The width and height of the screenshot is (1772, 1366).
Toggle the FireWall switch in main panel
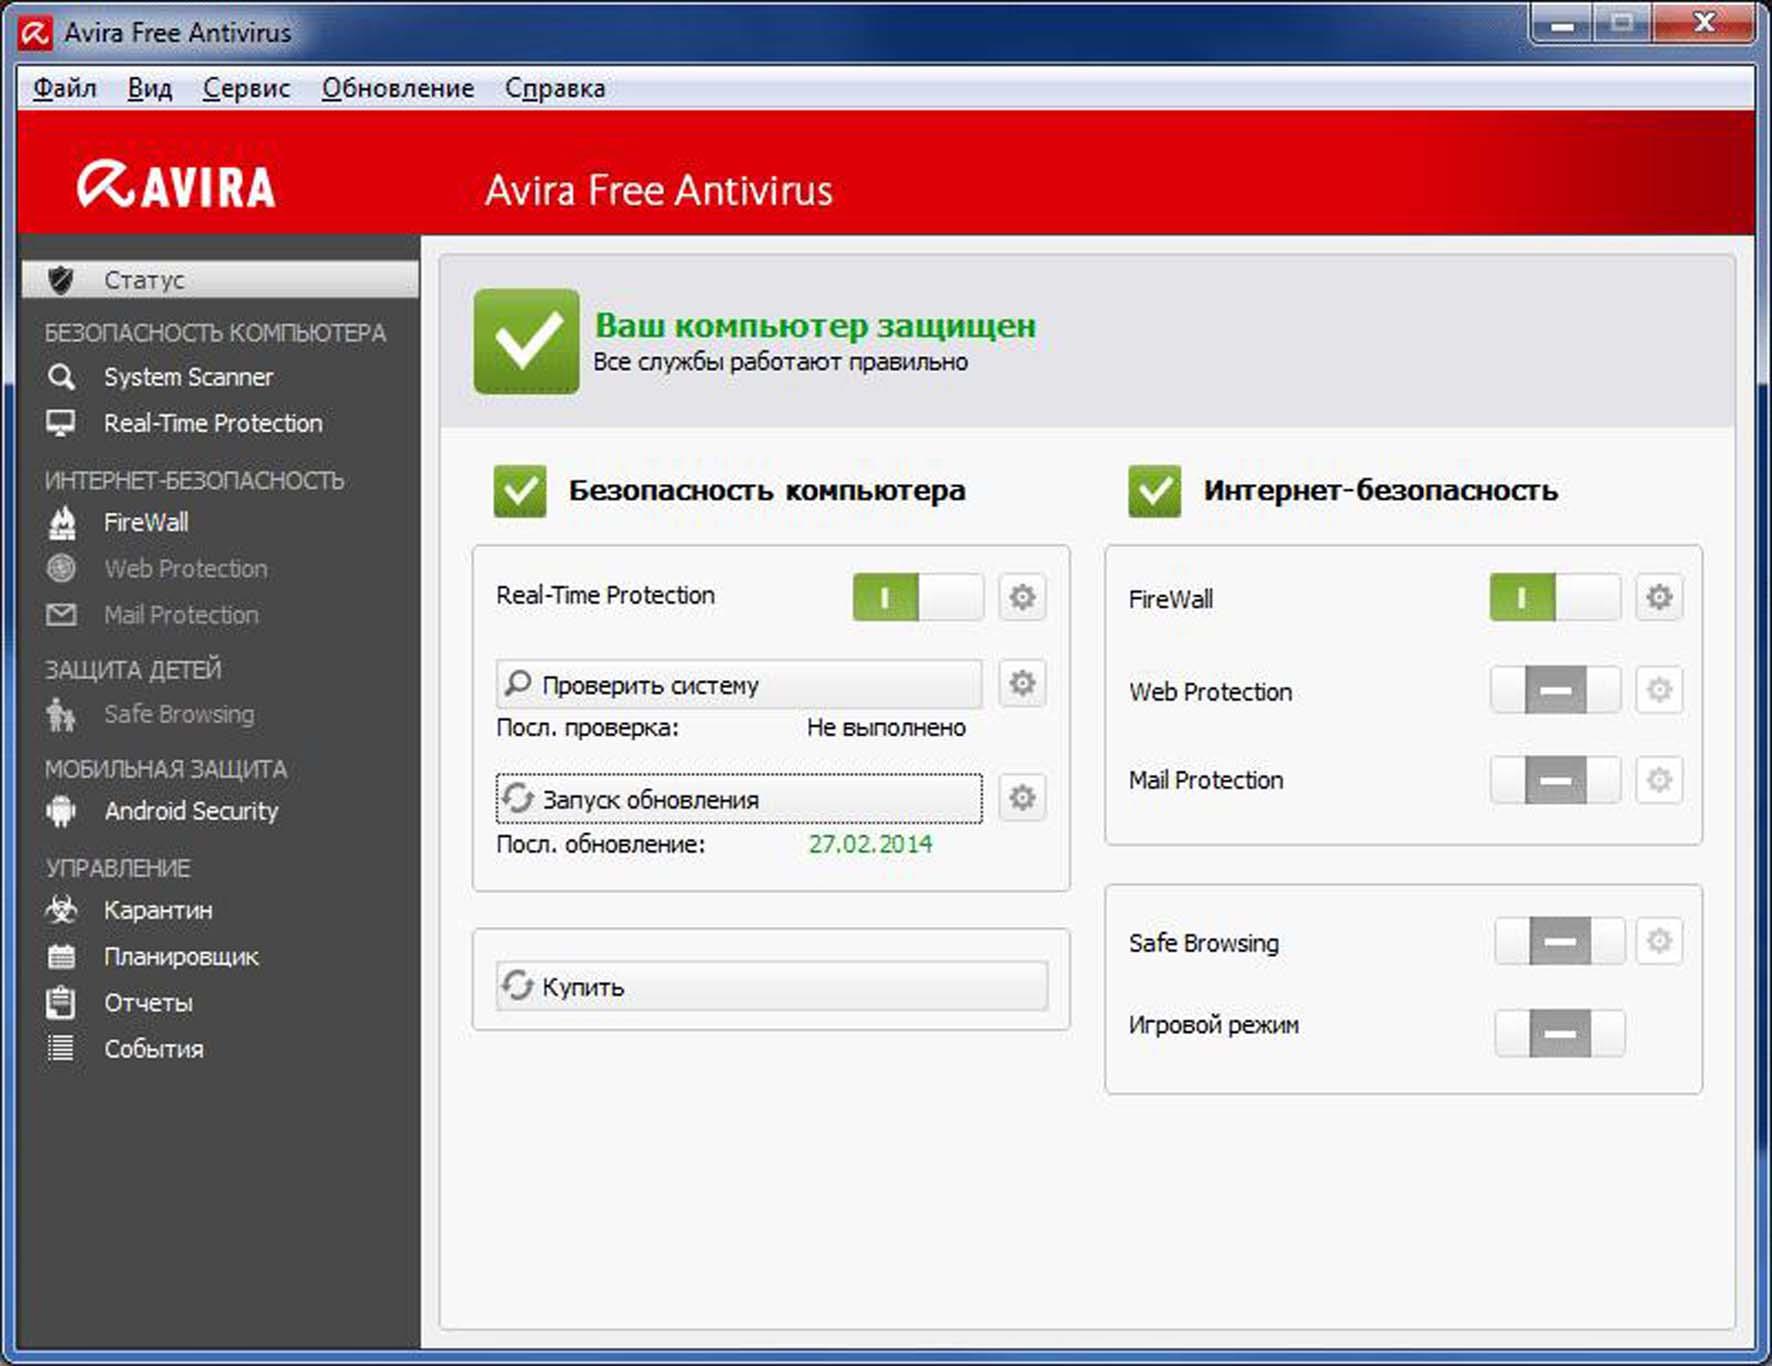(1555, 597)
